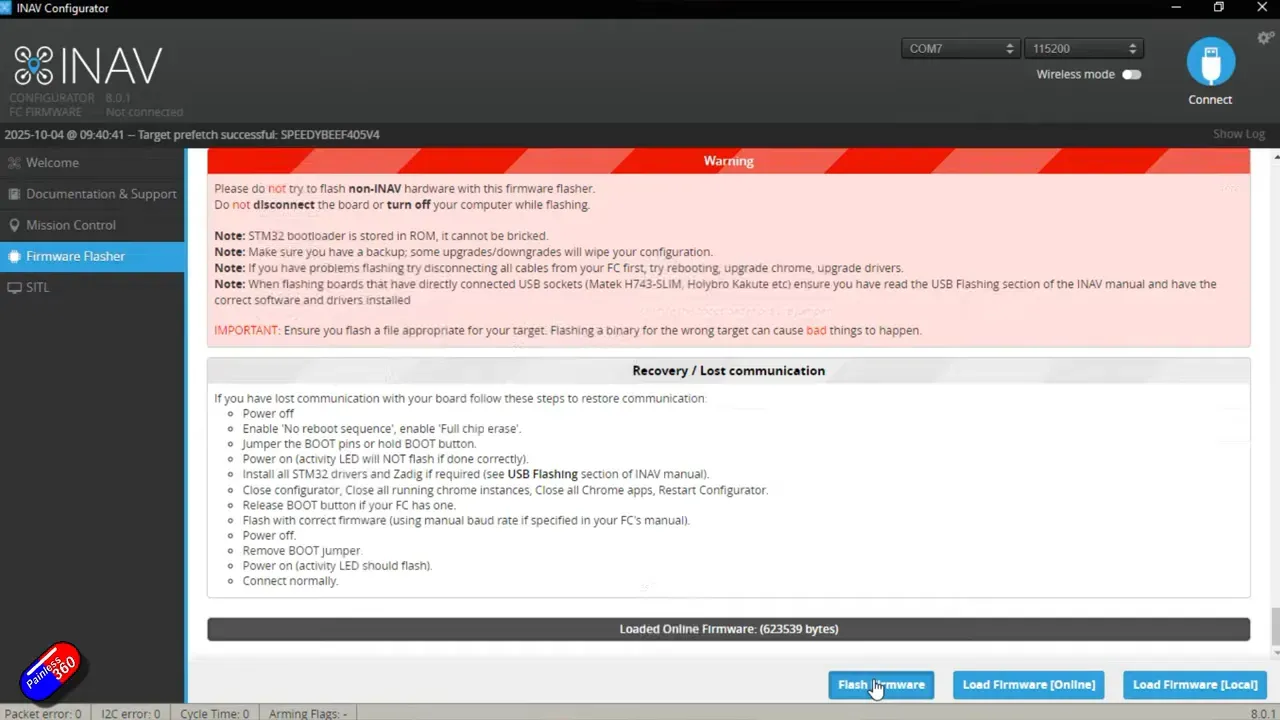Toggle the Wireless mode switch
This screenshot has width=1280, height=720.
point(1131,74)
